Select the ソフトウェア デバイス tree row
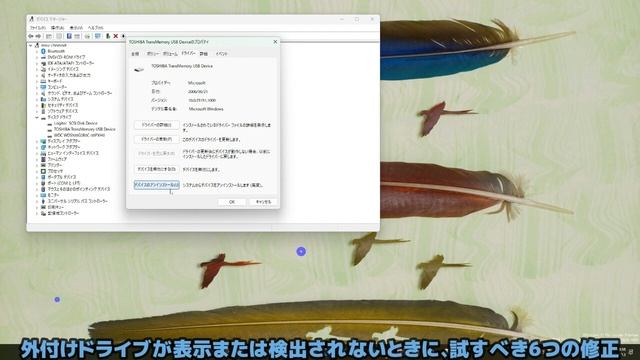 (x=62, y=111)
